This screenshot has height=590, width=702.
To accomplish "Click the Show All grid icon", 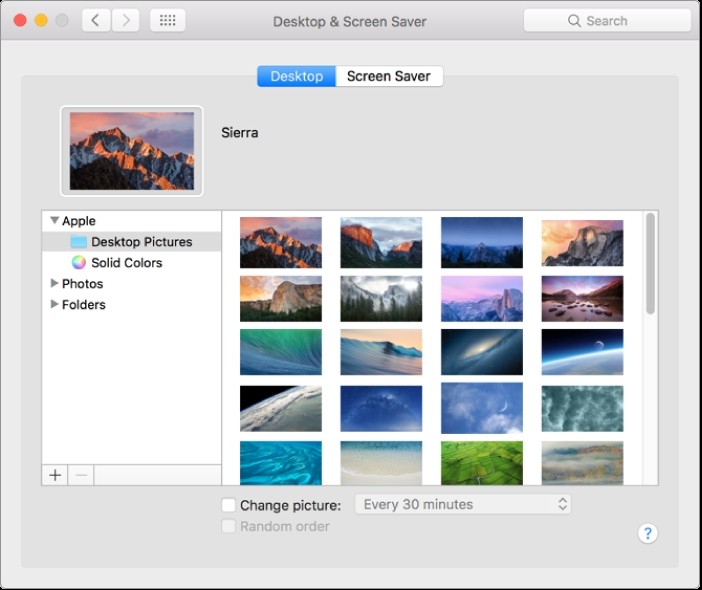I will [167, 20].
